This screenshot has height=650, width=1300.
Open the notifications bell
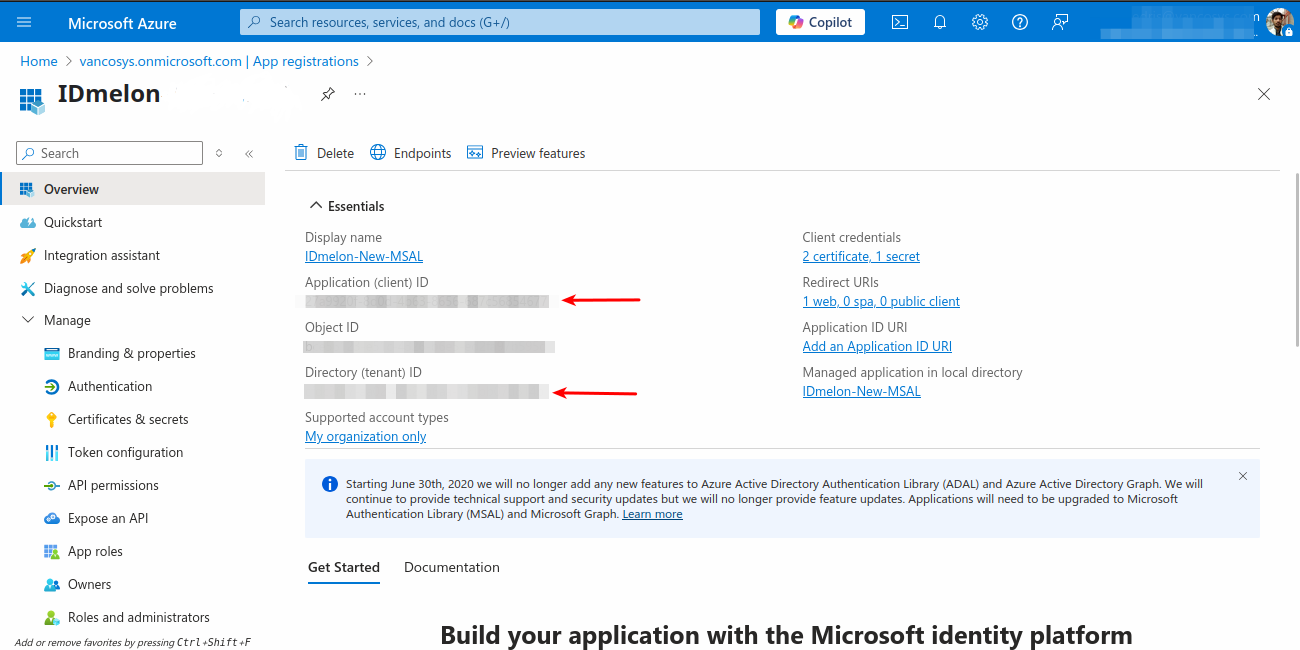pyautogui.click(x=940, y=22)
